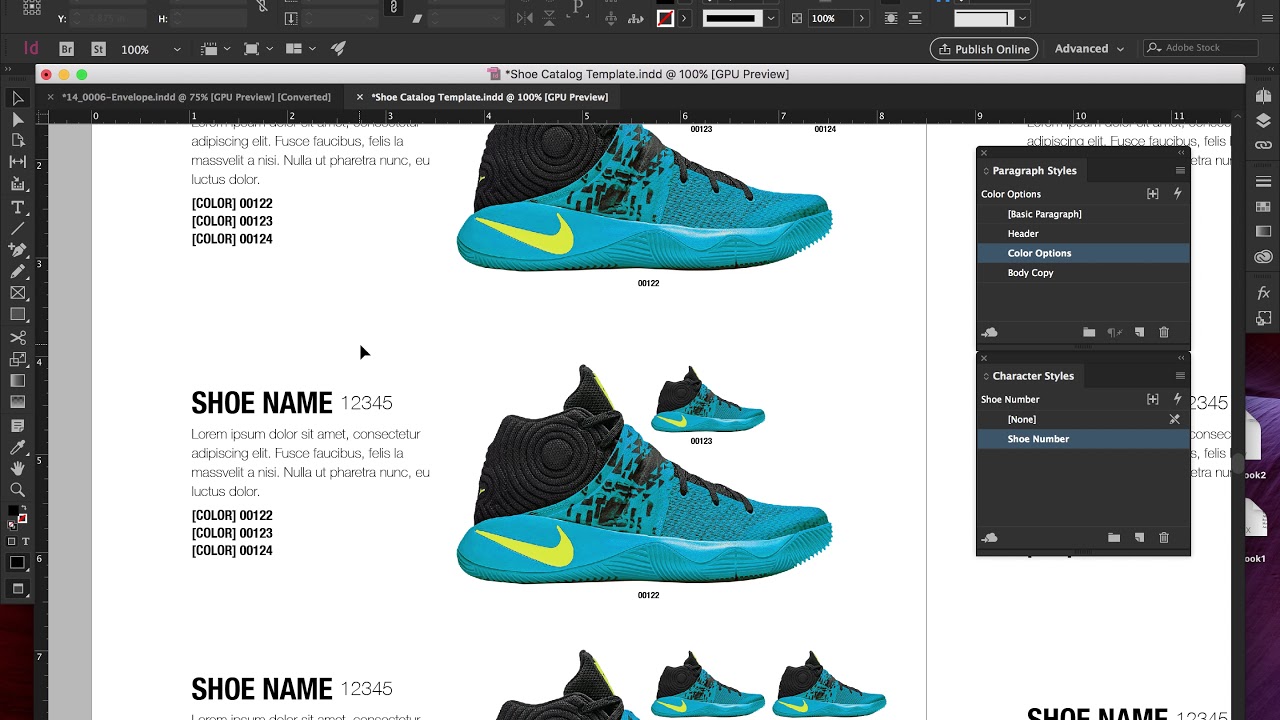
Task: Switch to Shoe Catalog Template tab
Action: coord(489,97)
